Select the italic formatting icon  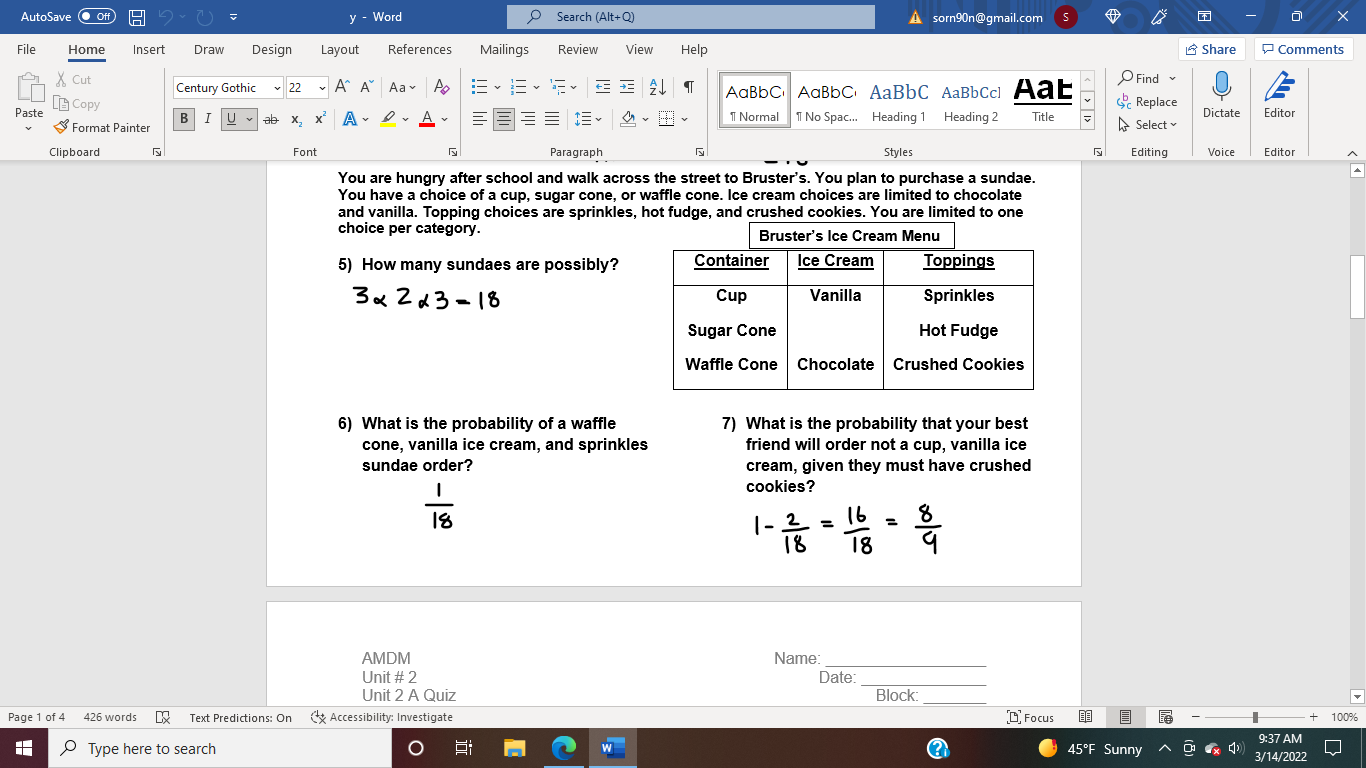point(205,118)
